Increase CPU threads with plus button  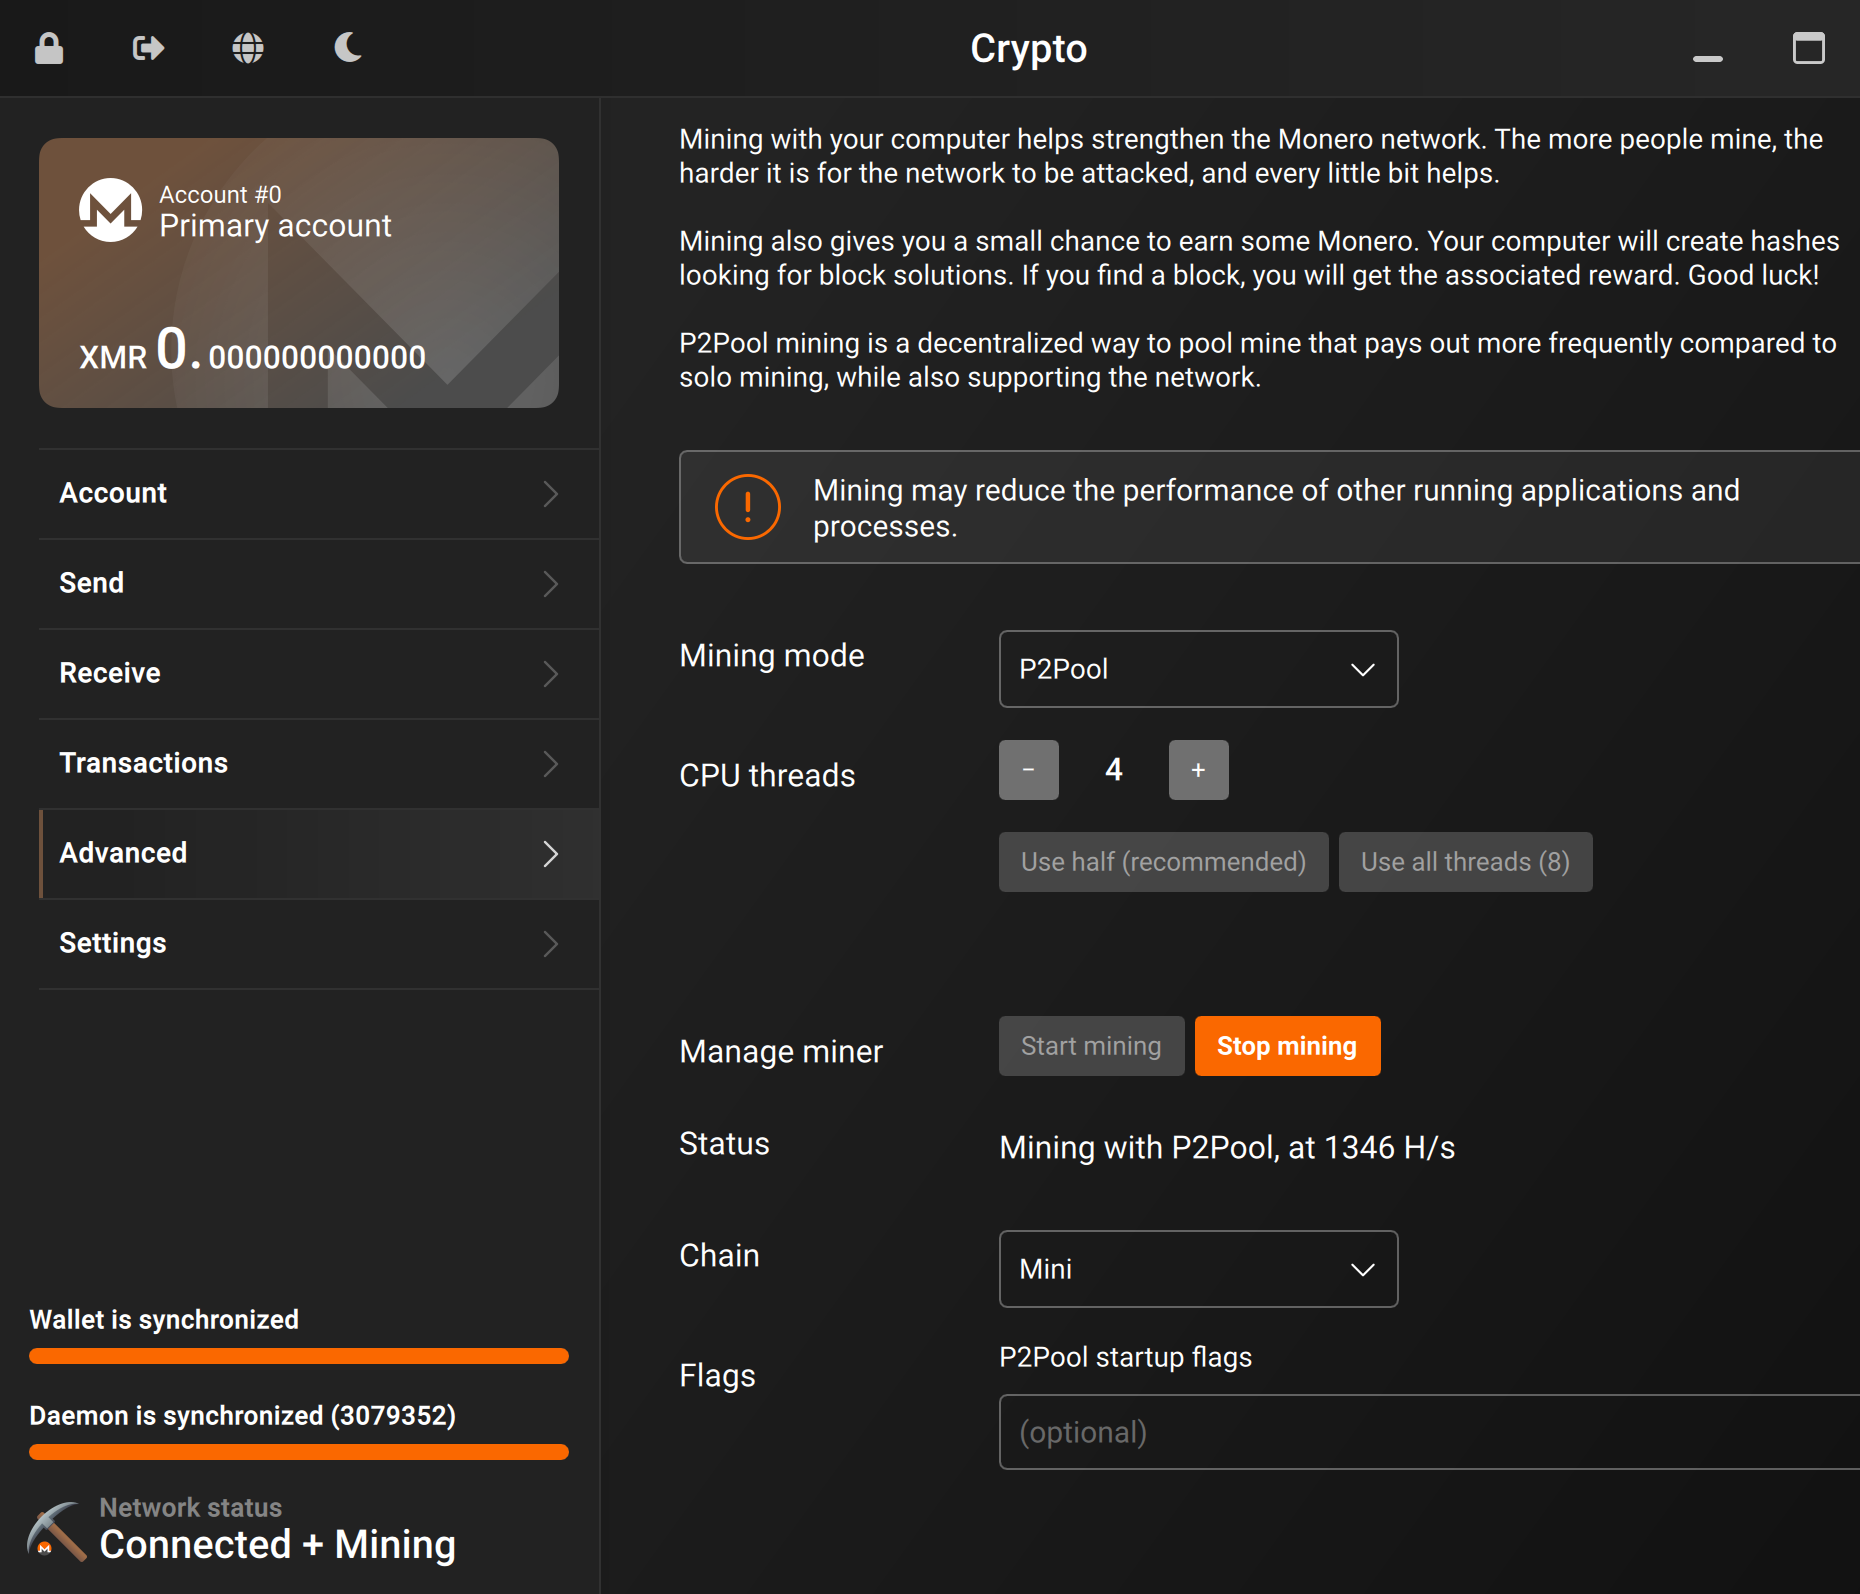pos(1198,770)
